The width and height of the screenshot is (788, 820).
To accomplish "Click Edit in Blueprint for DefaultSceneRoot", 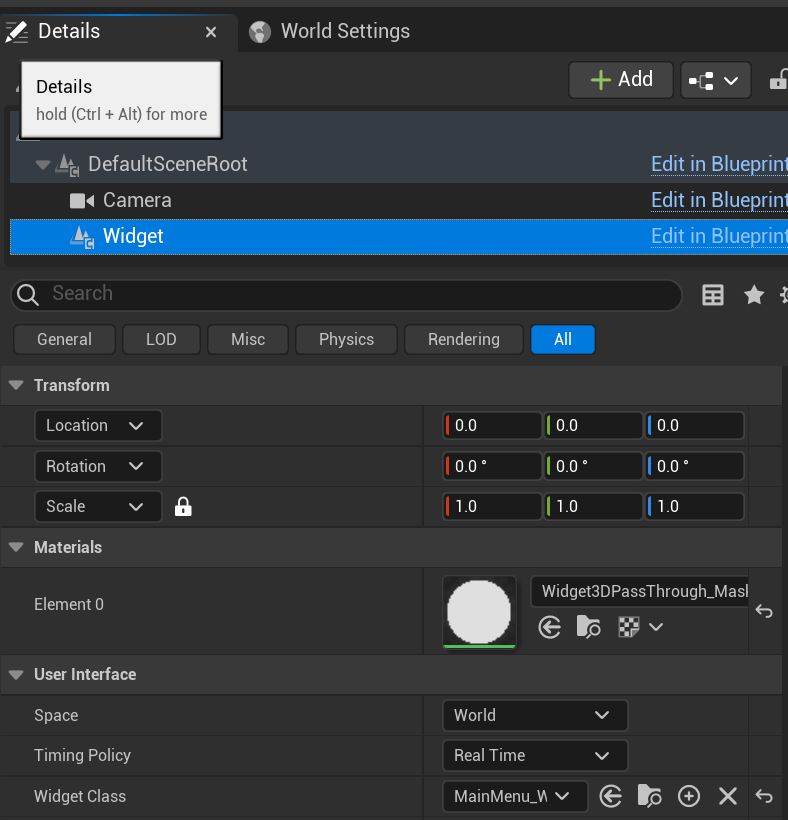I will point(718,164).
